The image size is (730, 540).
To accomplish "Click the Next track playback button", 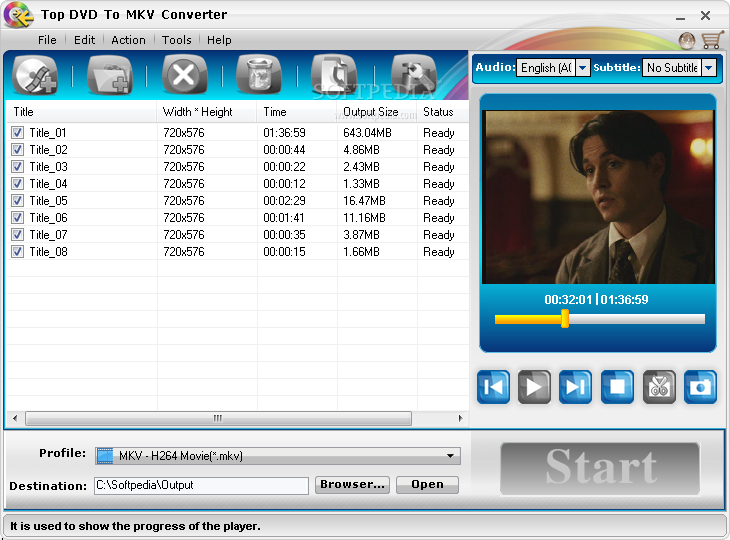I will 575,387.
